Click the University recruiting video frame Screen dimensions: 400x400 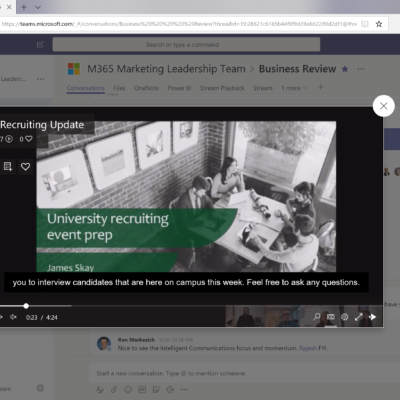[x=186, y=197]
